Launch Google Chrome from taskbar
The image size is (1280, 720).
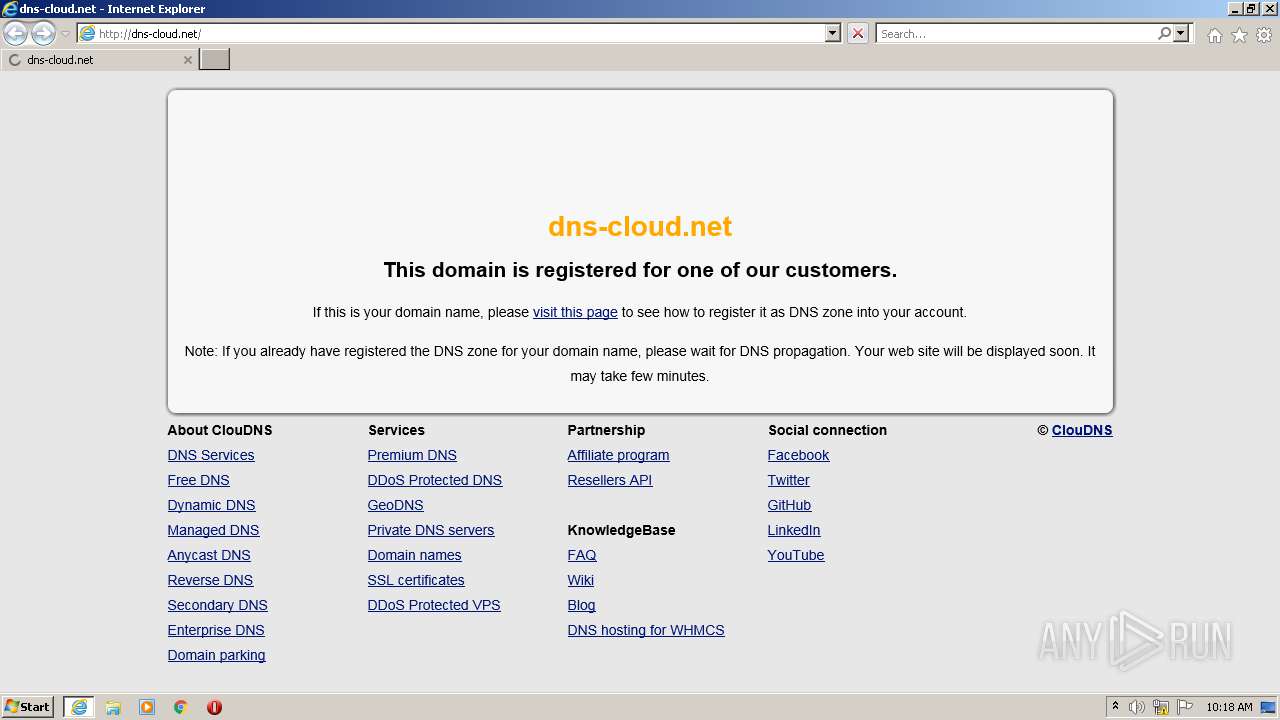pyautogui.click(x=181, y=707)
